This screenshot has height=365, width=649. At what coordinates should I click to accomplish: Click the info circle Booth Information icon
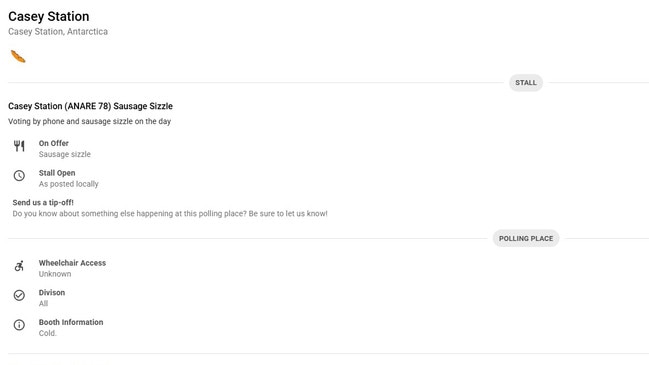click(x=19, y=325)
